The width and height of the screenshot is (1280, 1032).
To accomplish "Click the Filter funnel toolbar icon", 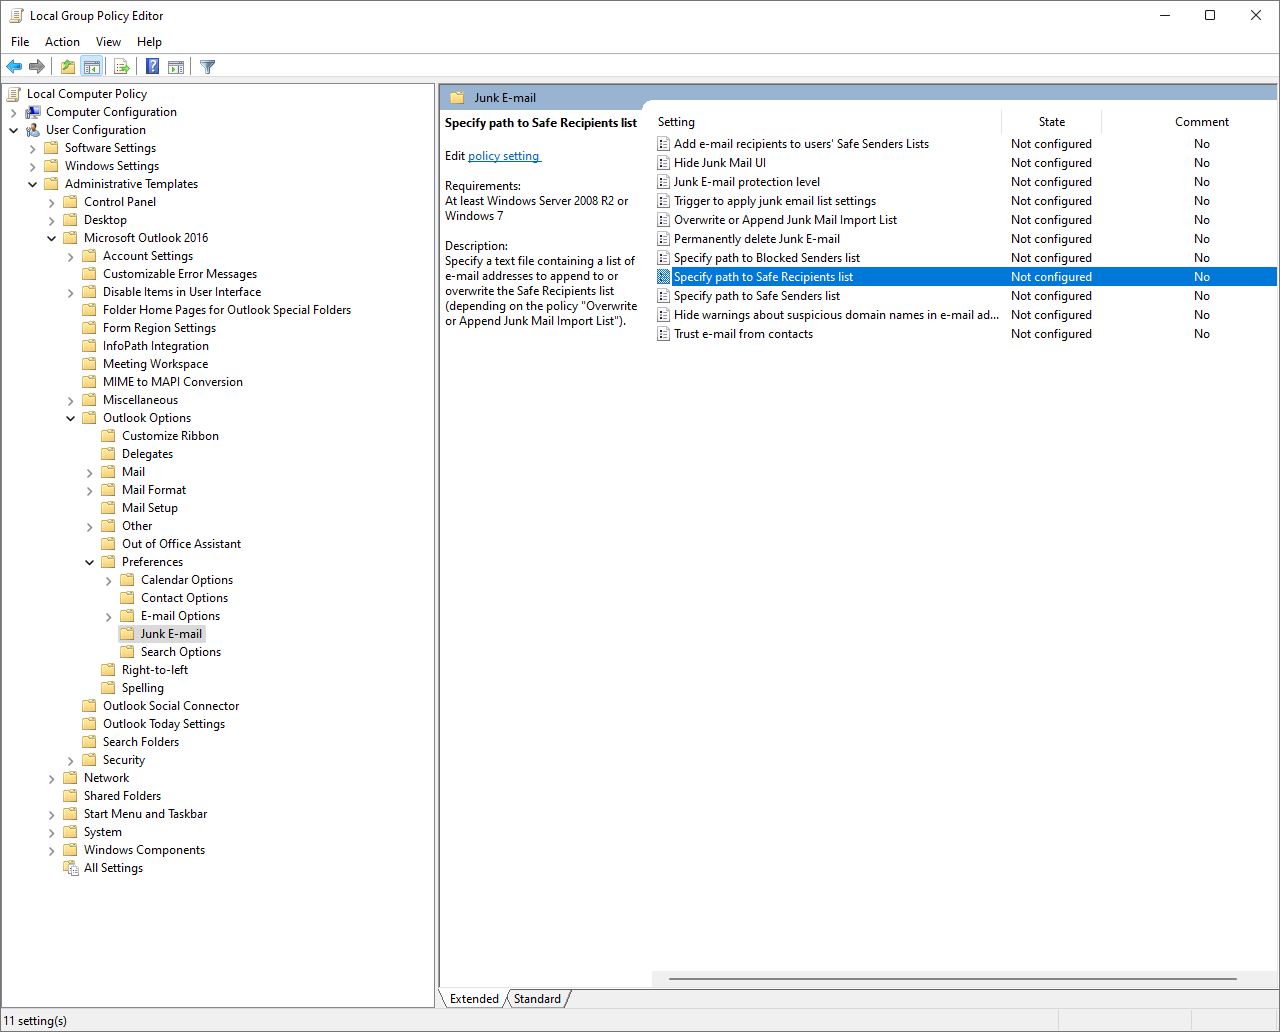I will (207, 67).
